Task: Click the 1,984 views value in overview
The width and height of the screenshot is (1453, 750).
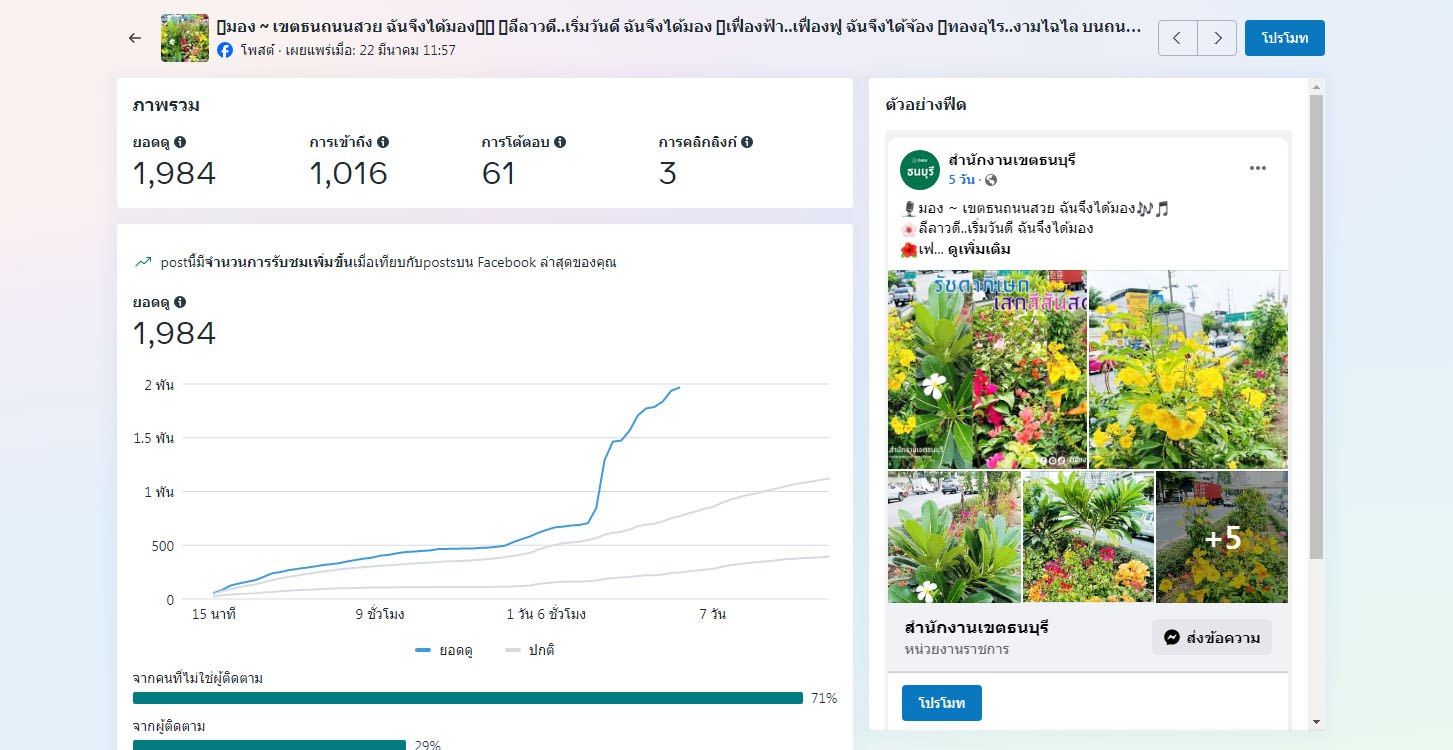Action: [x=174, y=174]
